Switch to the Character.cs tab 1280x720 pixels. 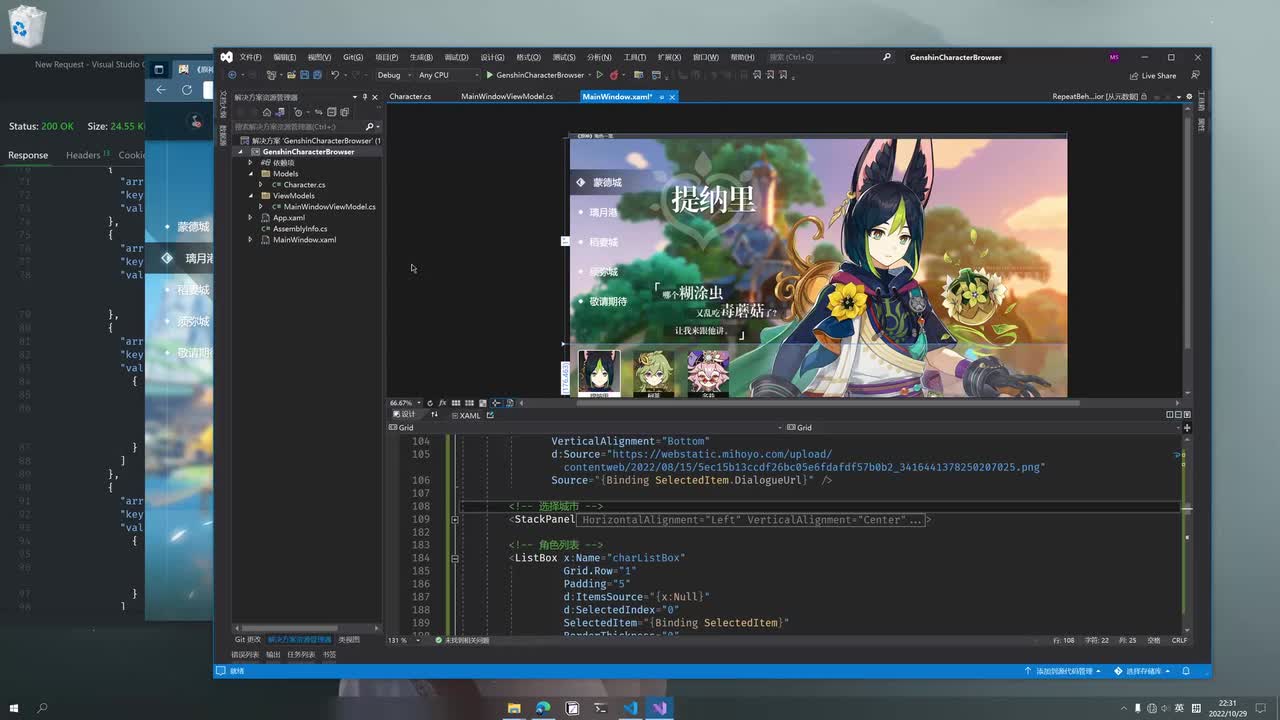pyautogui.click(x=410, y=97)
